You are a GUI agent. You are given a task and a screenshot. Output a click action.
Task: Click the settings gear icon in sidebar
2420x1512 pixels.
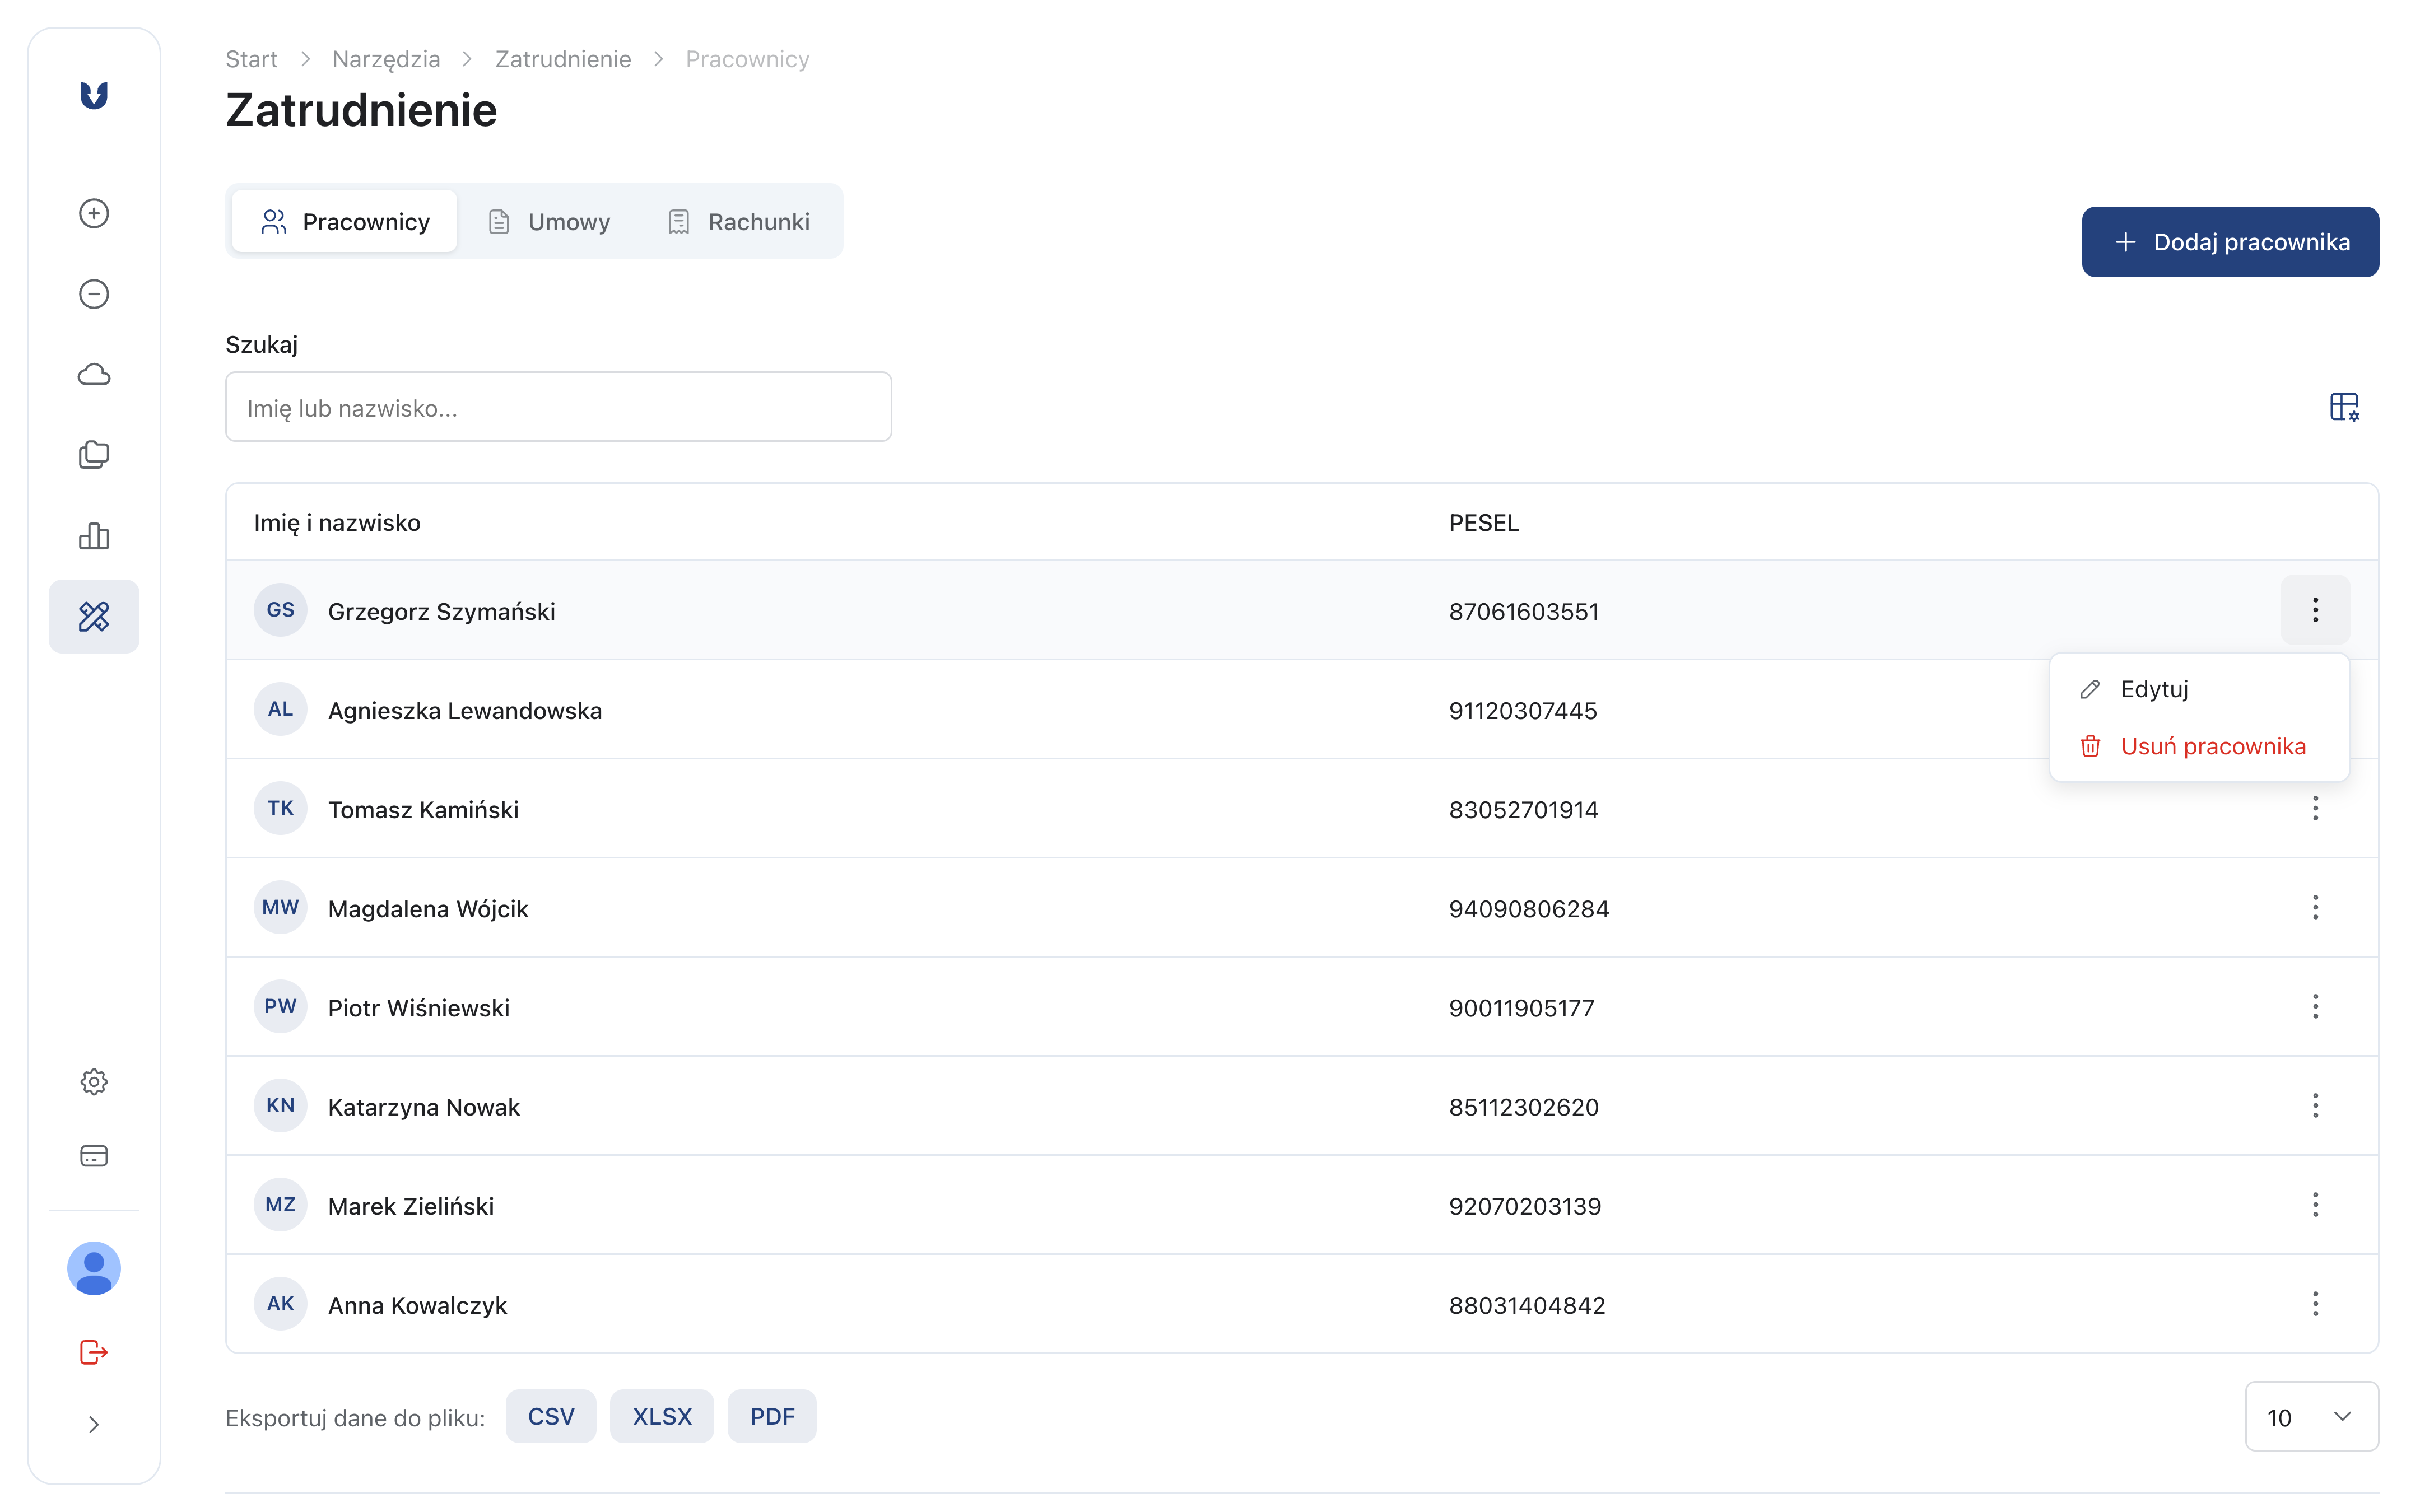pos(94,1082)
